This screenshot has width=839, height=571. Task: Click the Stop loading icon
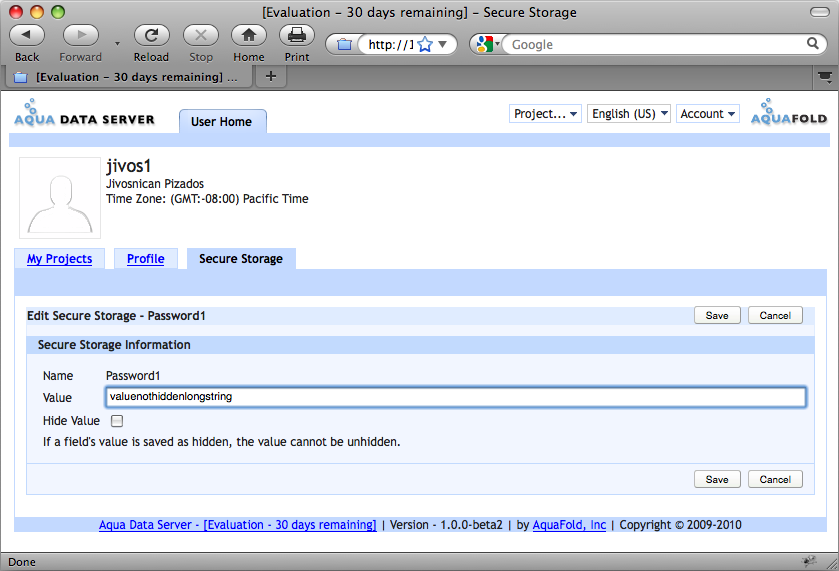201,35
